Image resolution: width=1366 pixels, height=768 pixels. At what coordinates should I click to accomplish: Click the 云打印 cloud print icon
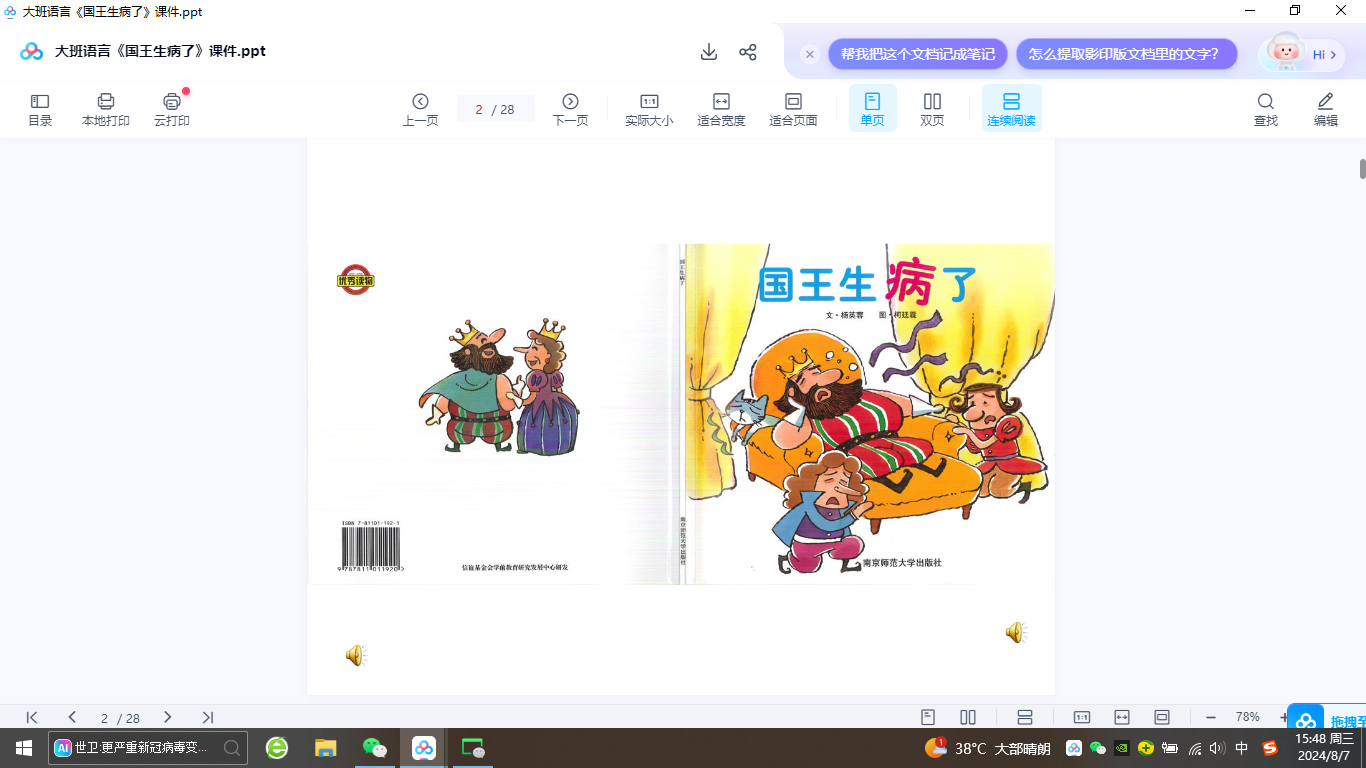click(172, 110)
